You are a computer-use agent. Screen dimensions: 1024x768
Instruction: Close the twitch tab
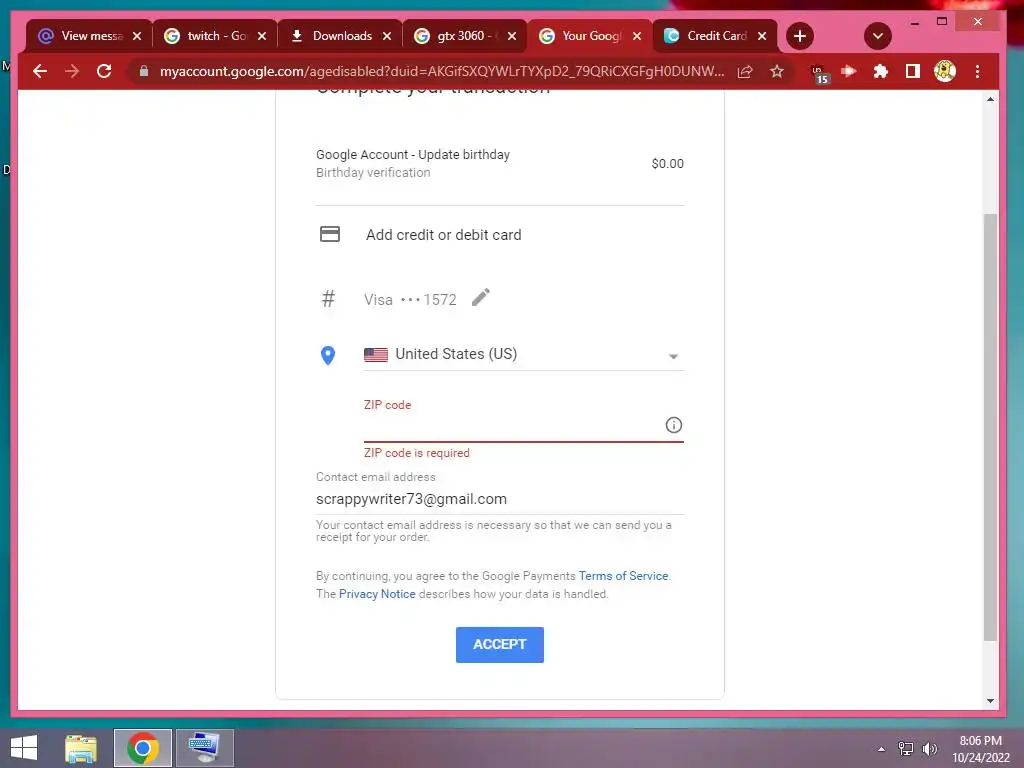point(262,36)
